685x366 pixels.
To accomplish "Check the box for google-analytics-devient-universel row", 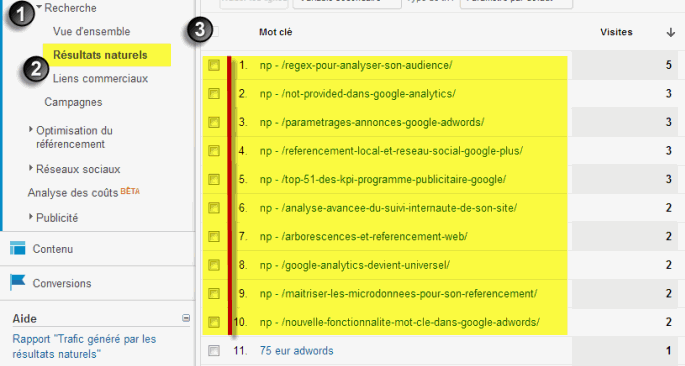I will tap(214, 265).
